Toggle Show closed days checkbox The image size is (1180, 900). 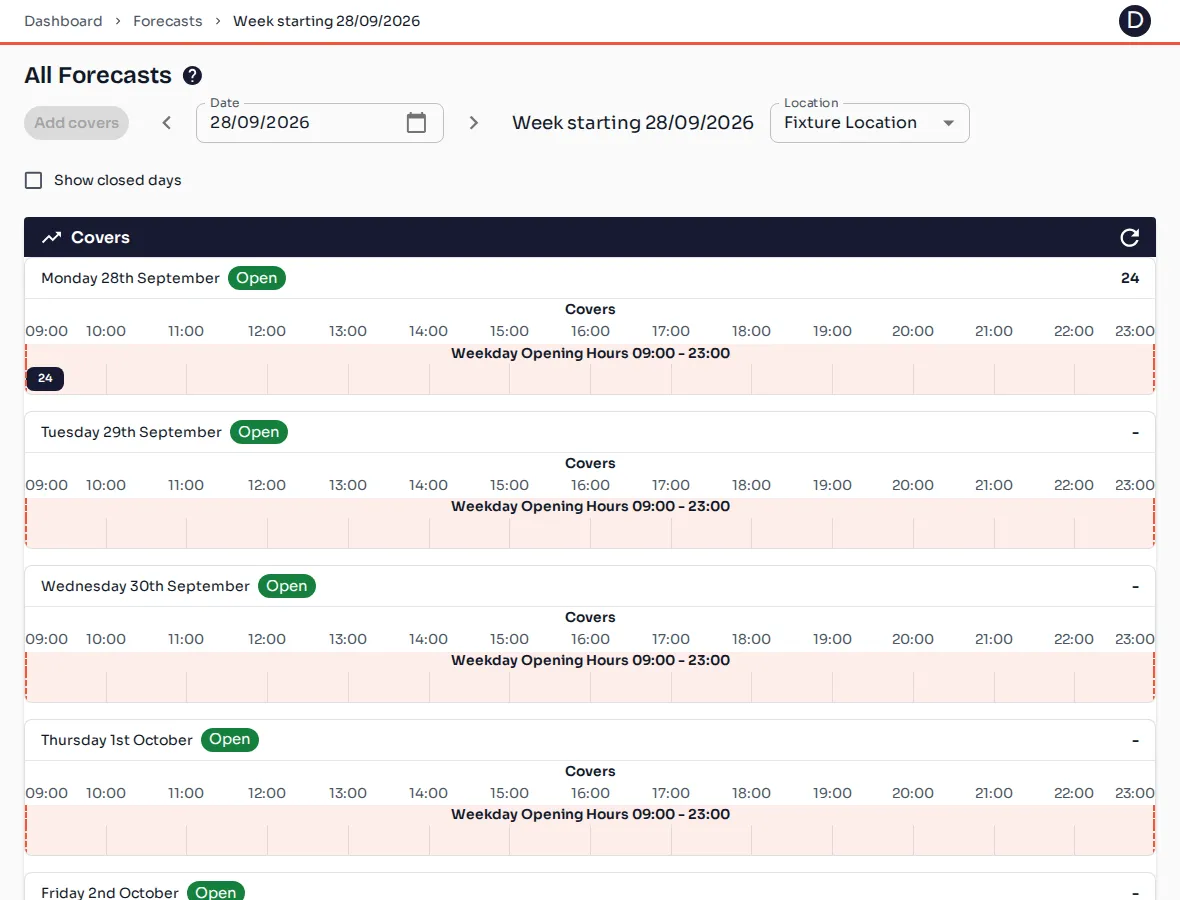(33, 181)
